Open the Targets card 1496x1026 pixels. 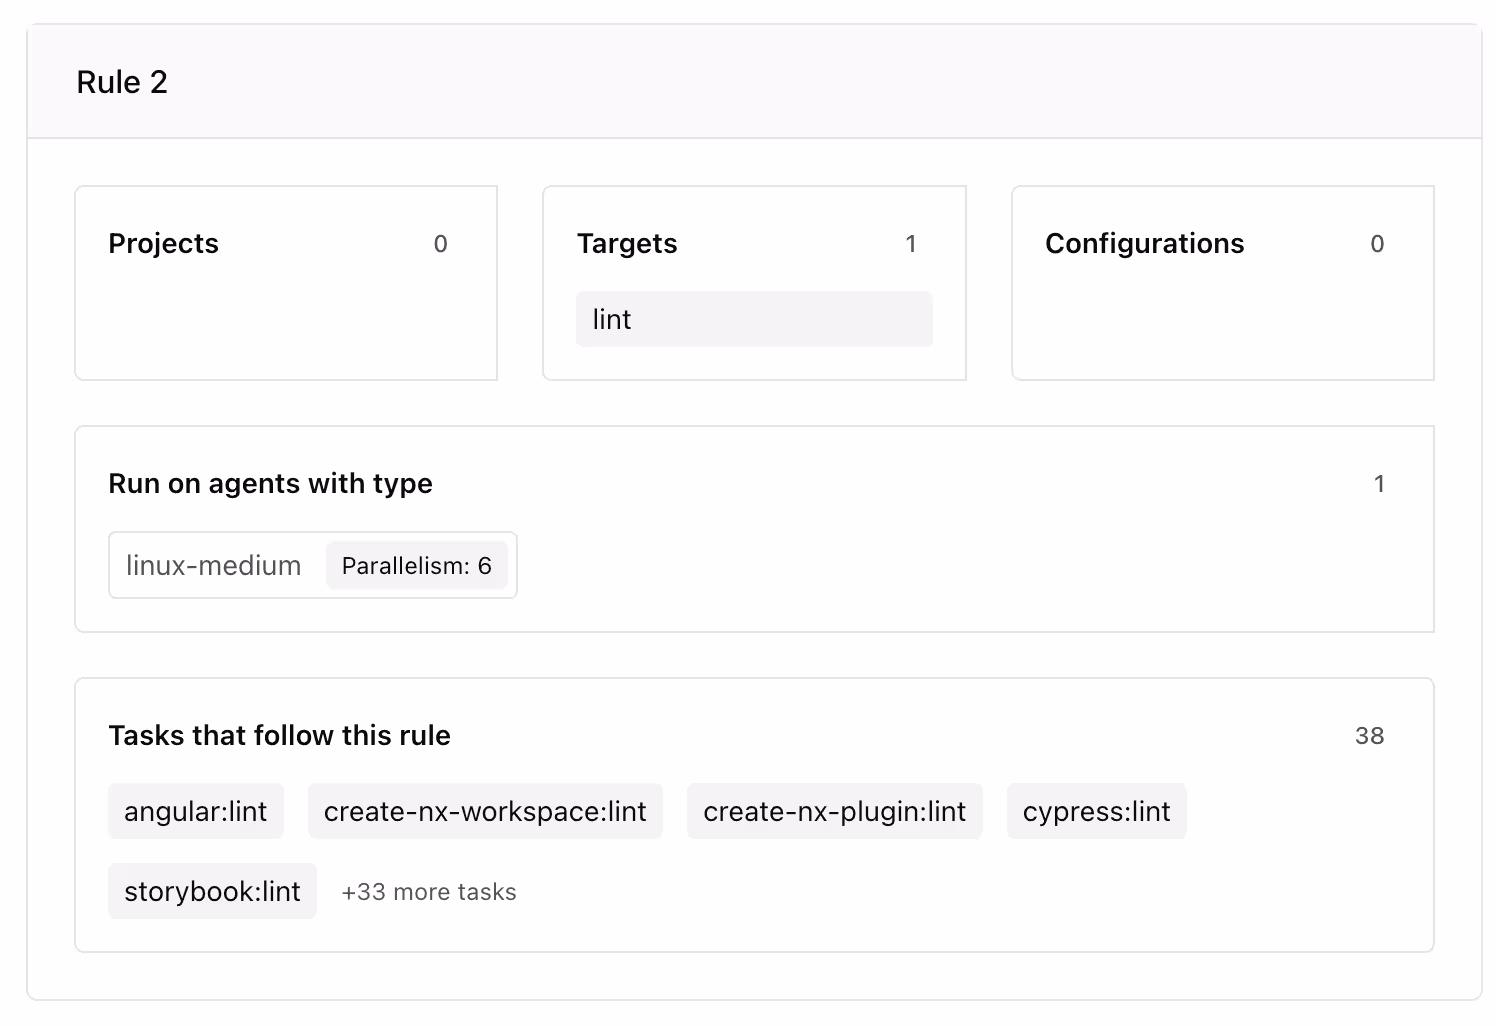pos(754,283)
